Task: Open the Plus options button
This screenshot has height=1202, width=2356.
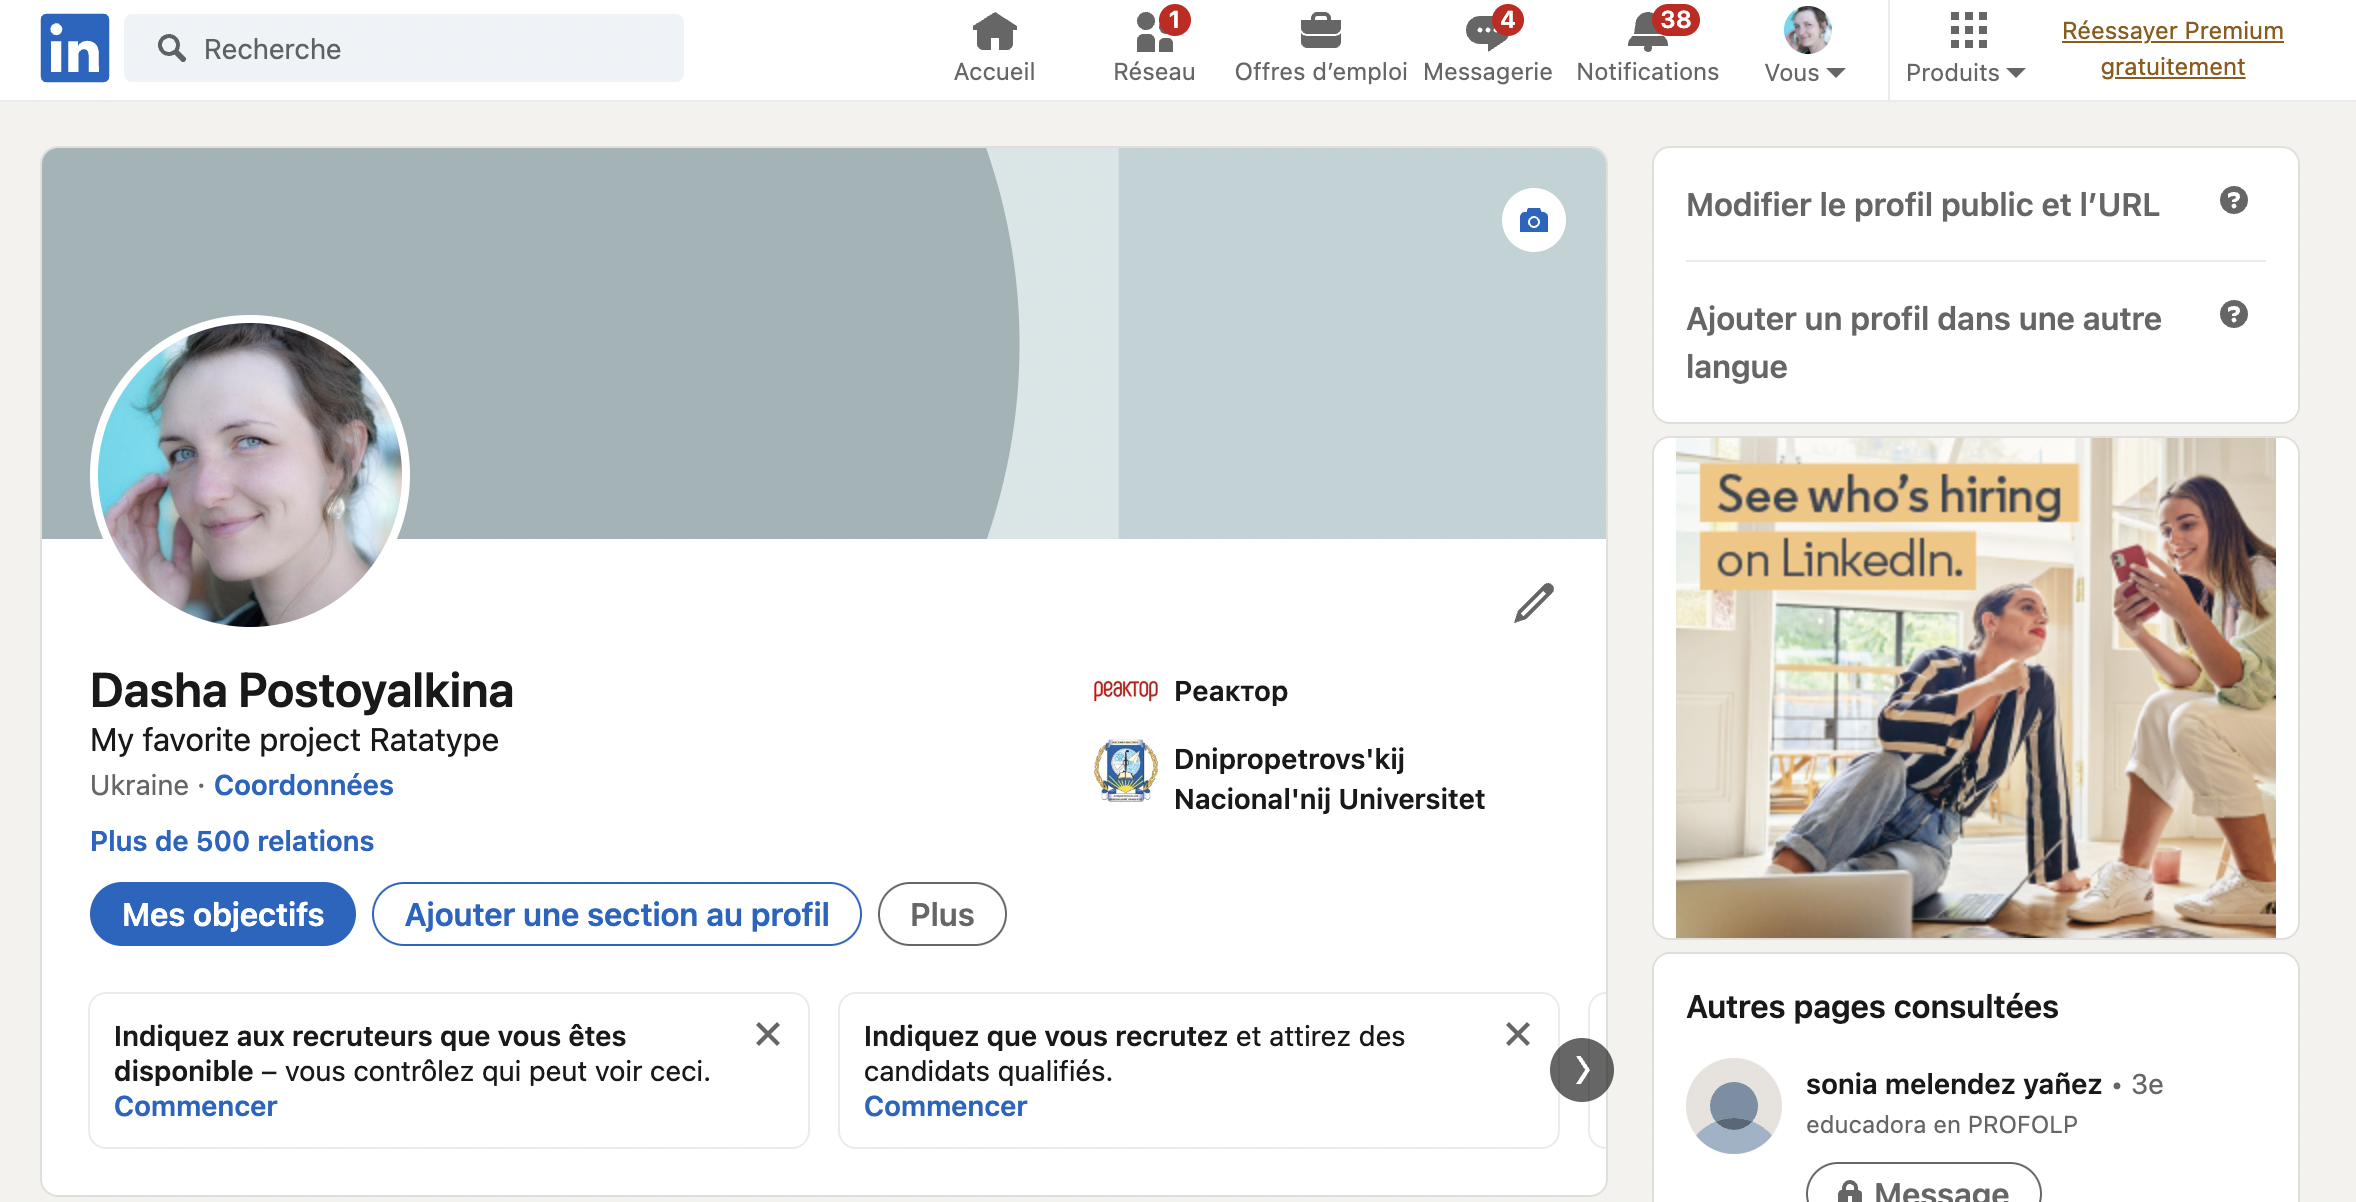Action: click(x=941, y=914)
